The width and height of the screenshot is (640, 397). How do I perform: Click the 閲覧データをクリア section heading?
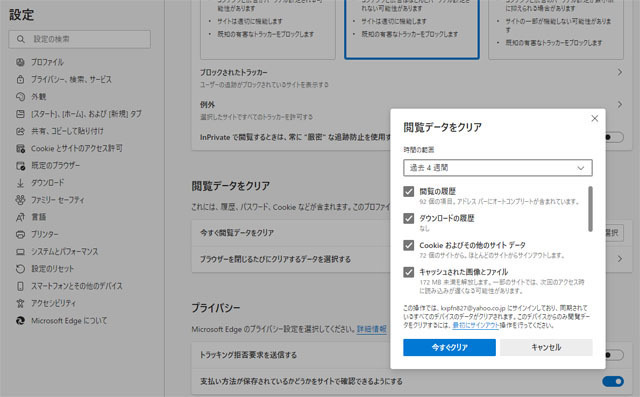tap(231, 186)
